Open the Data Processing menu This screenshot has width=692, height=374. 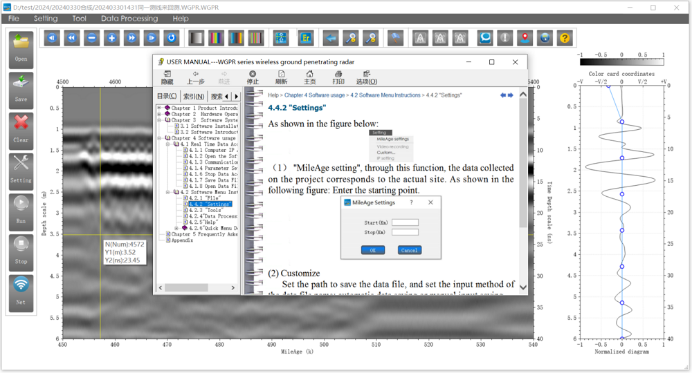pyautogui.click(x=129, y=19)
